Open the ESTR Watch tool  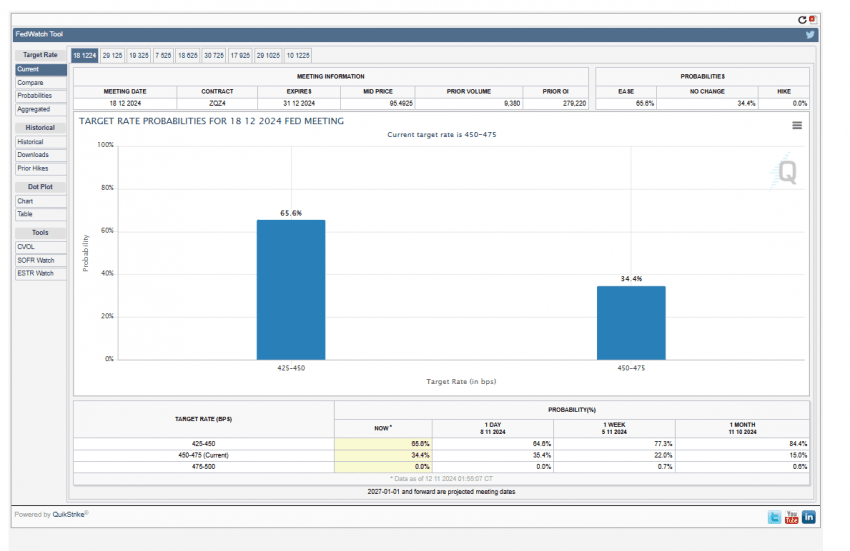pos(41,274)
